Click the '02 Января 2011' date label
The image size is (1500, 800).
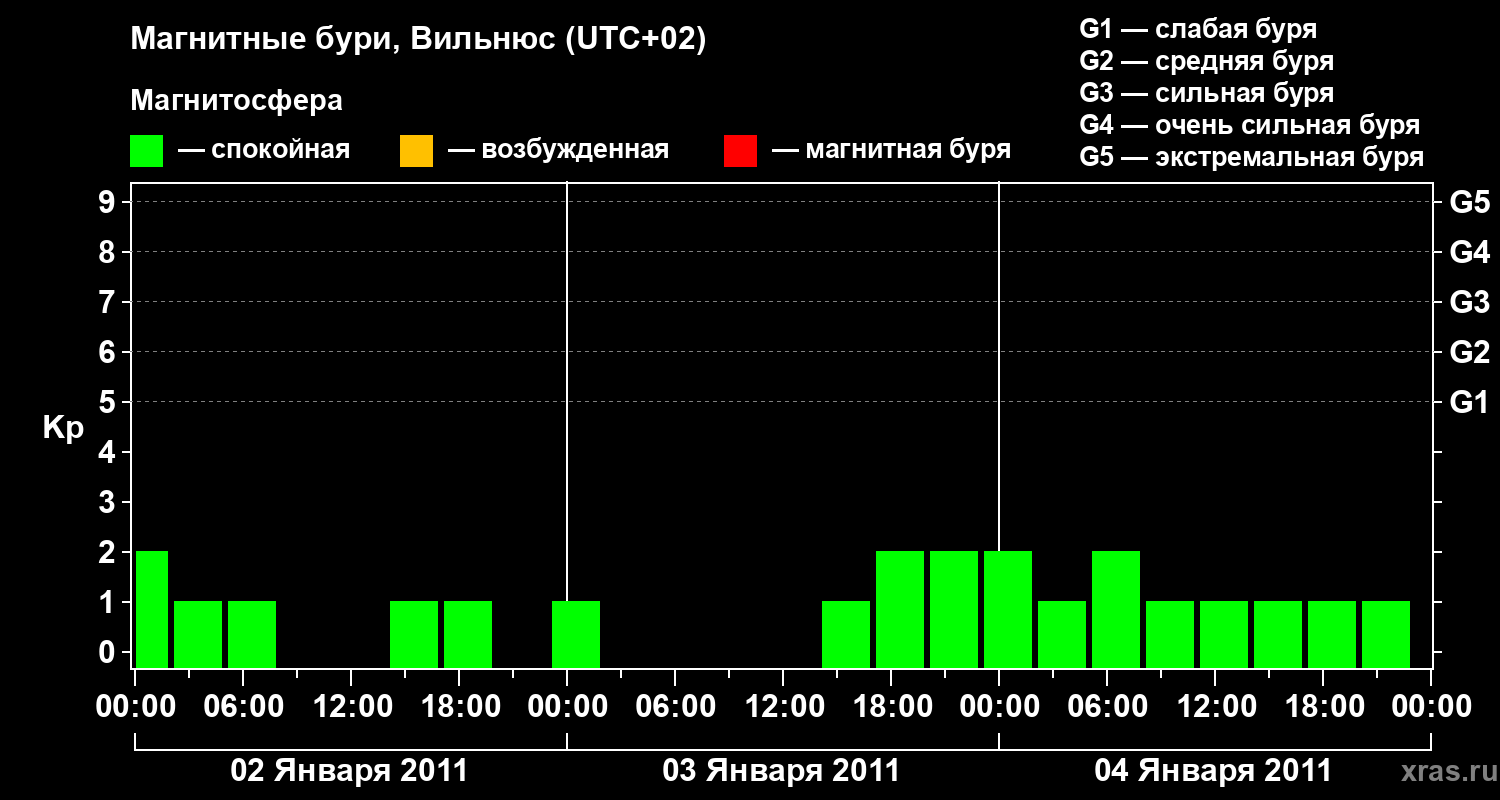click(x=349, y=771)
